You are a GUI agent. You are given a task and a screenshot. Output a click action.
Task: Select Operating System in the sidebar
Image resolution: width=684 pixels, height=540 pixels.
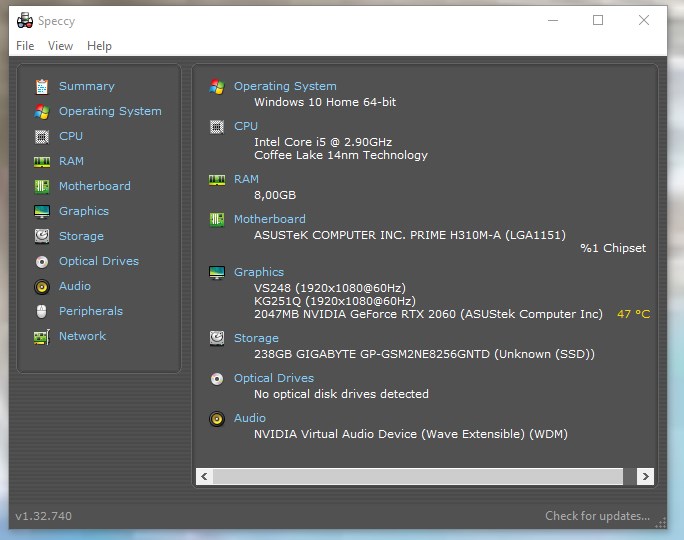(110, 111)
